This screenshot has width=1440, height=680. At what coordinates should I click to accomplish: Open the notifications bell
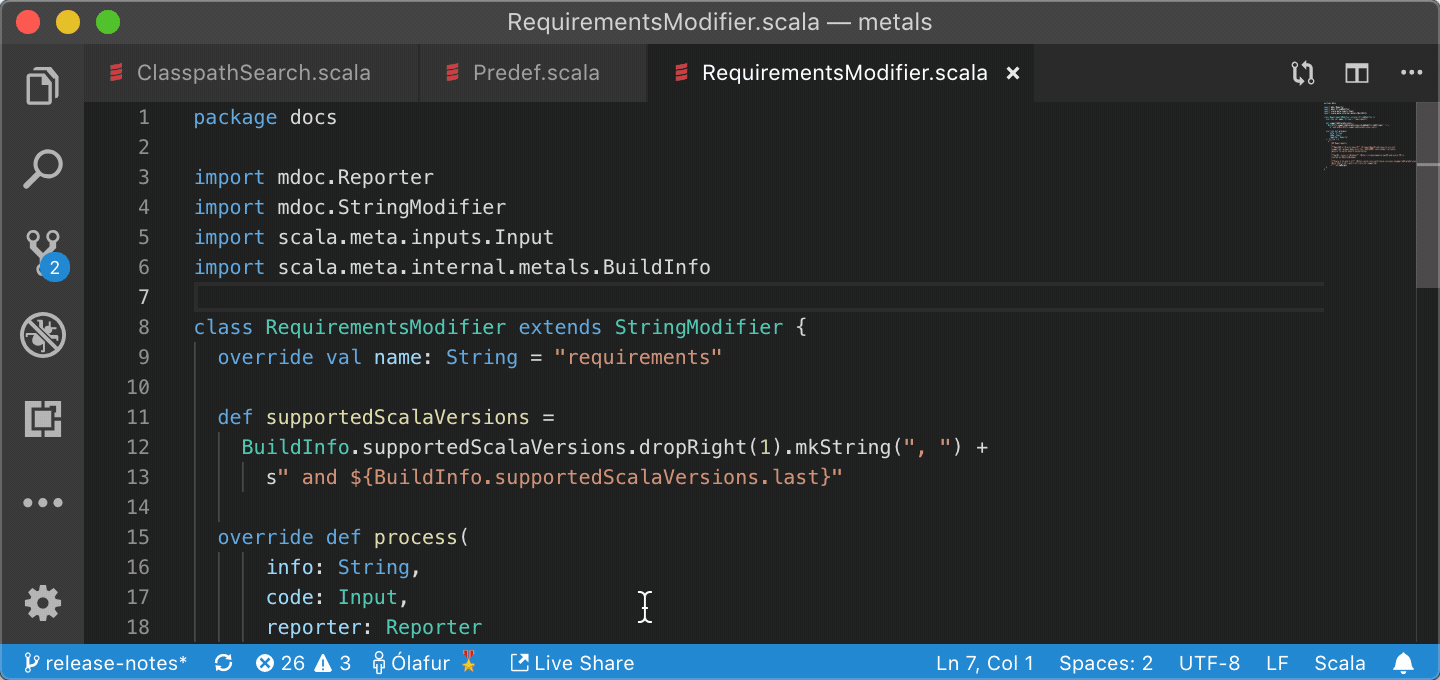(1404, 662)
